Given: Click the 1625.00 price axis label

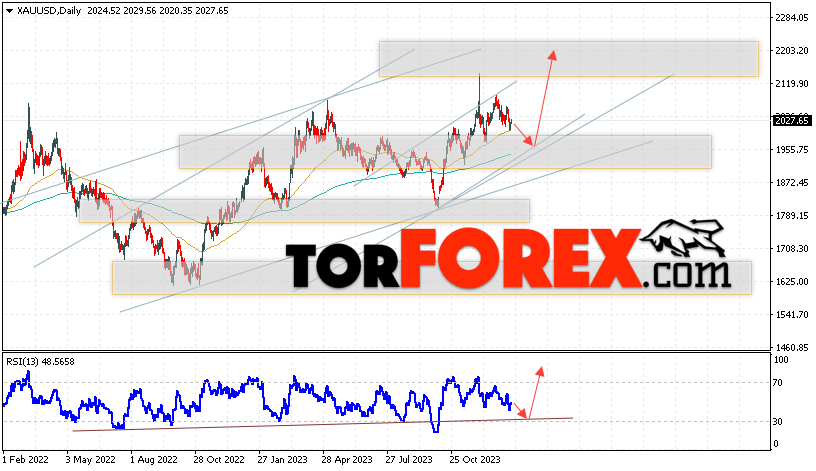Looking at the screenshot, I should coord(792,282).
